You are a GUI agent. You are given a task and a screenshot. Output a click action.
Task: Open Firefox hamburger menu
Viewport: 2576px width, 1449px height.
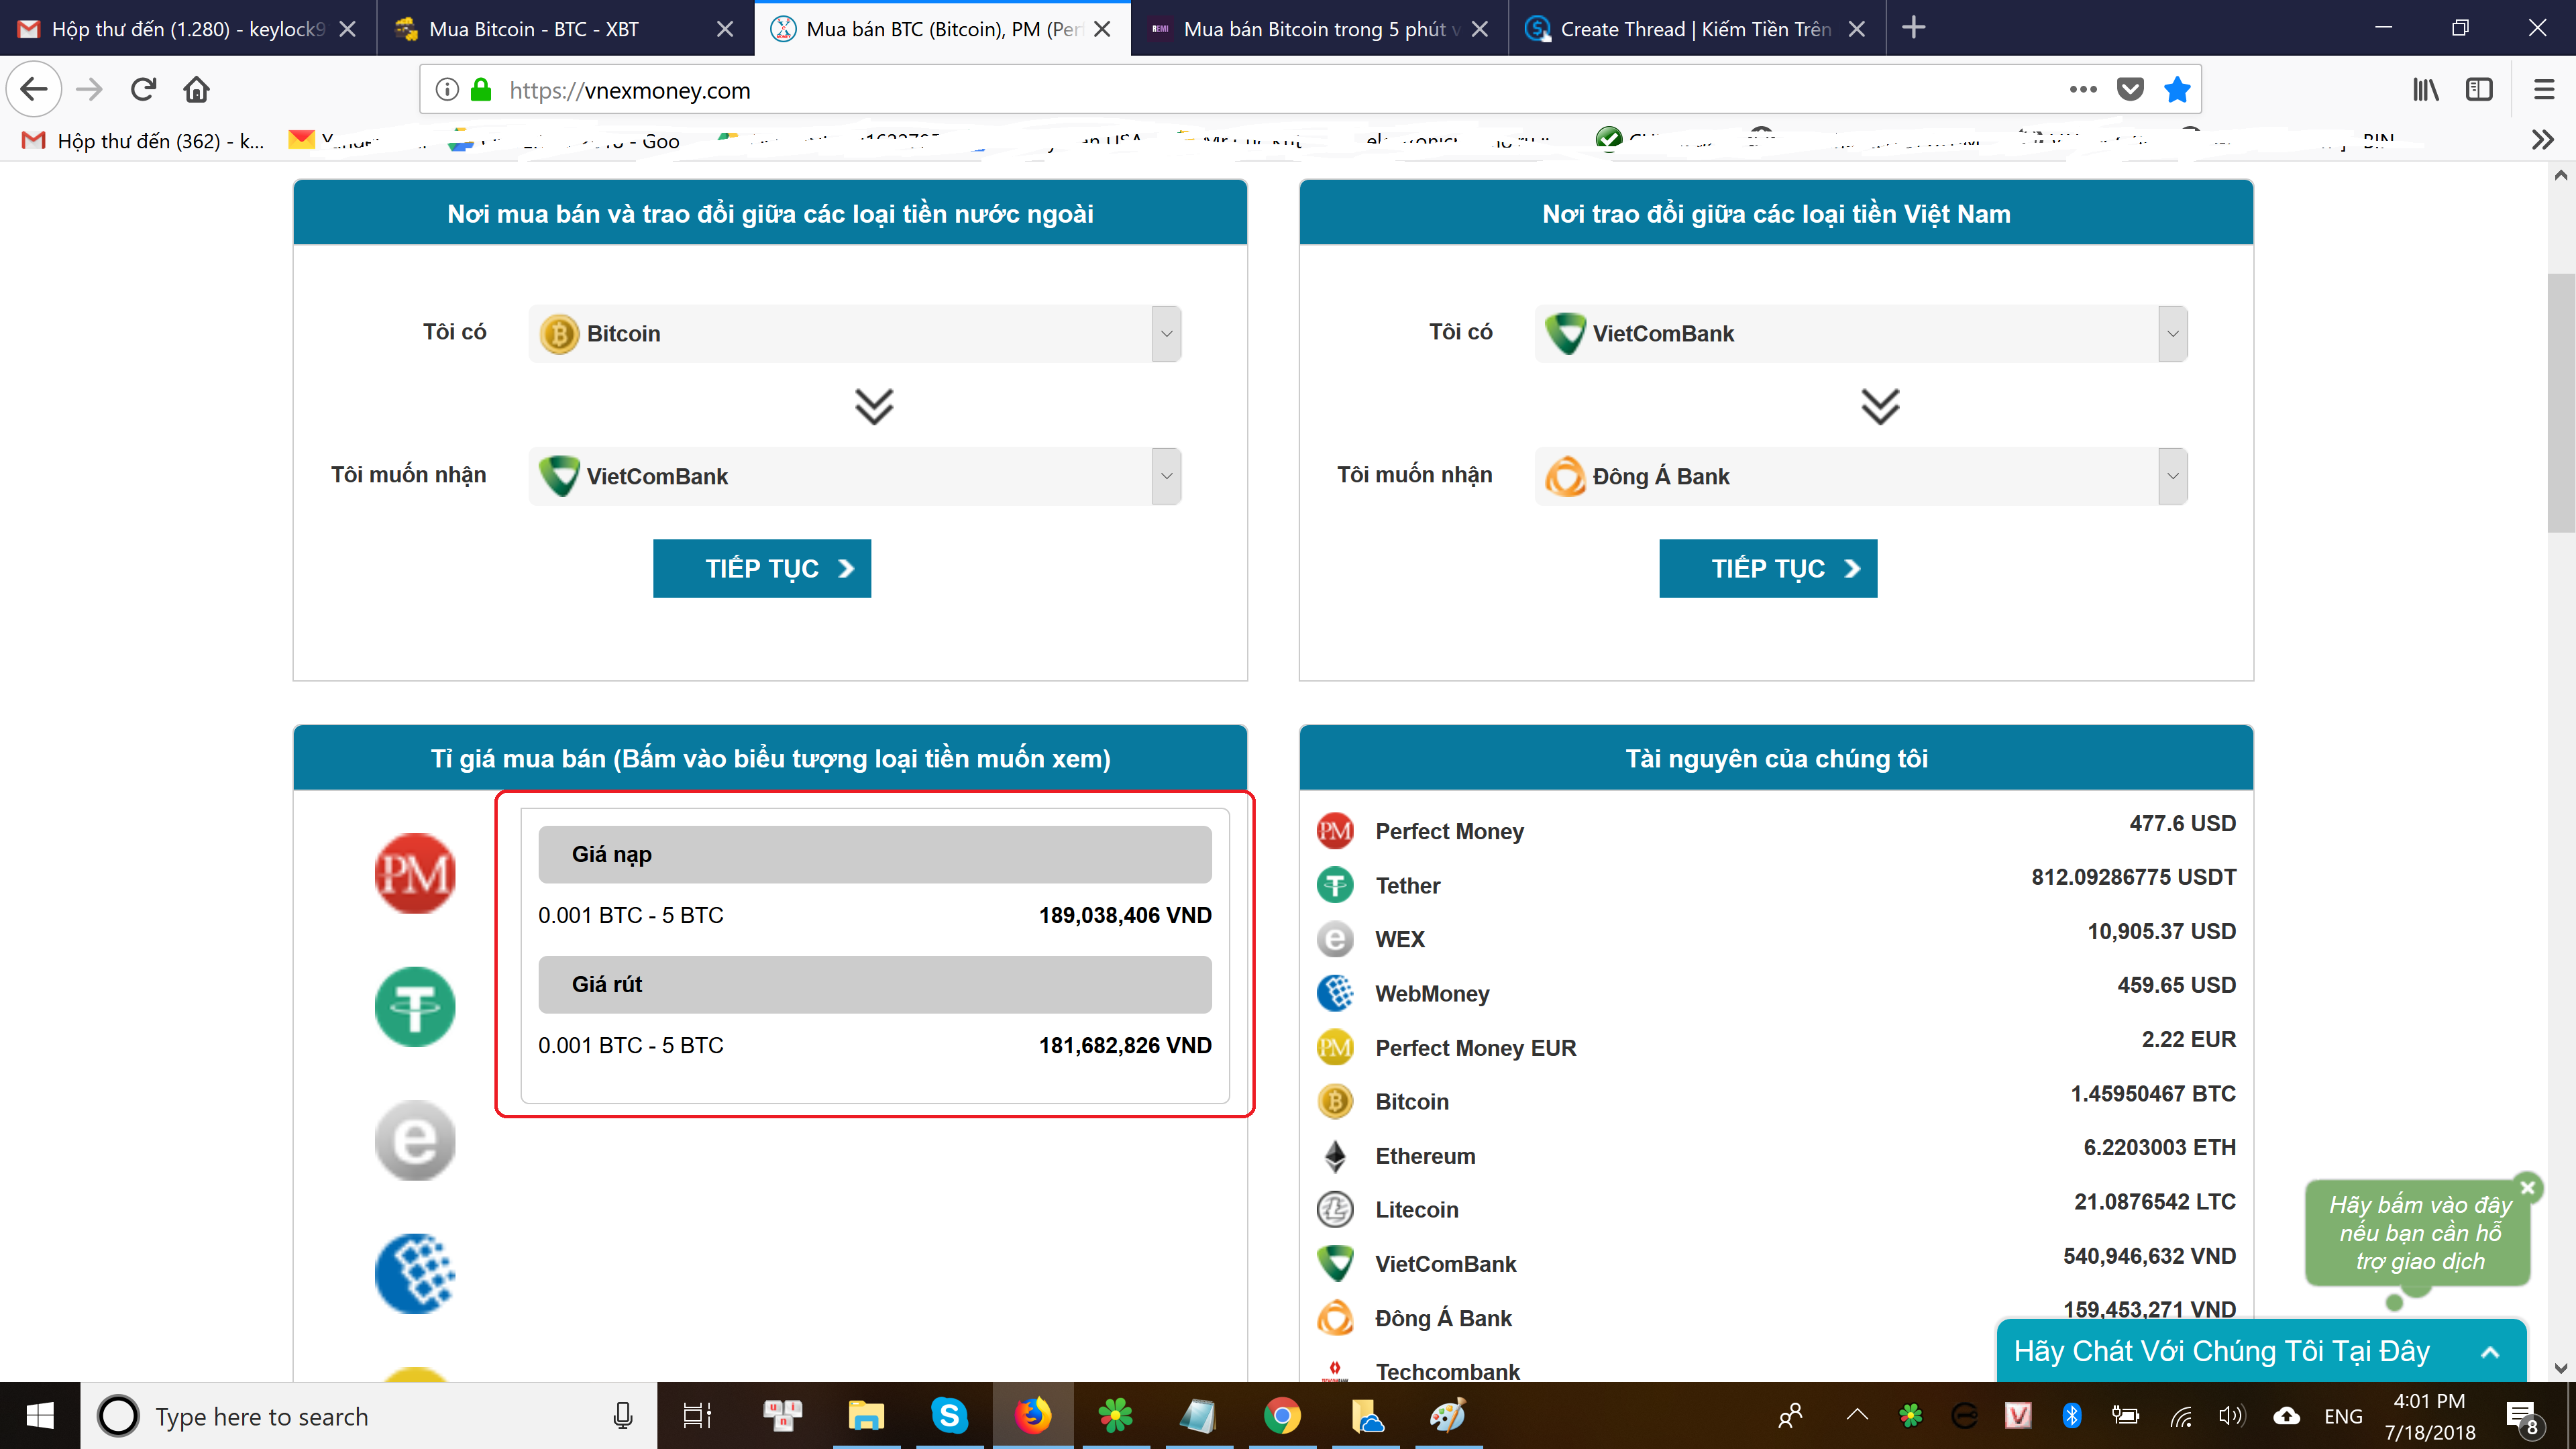(x=2544, y=90)
